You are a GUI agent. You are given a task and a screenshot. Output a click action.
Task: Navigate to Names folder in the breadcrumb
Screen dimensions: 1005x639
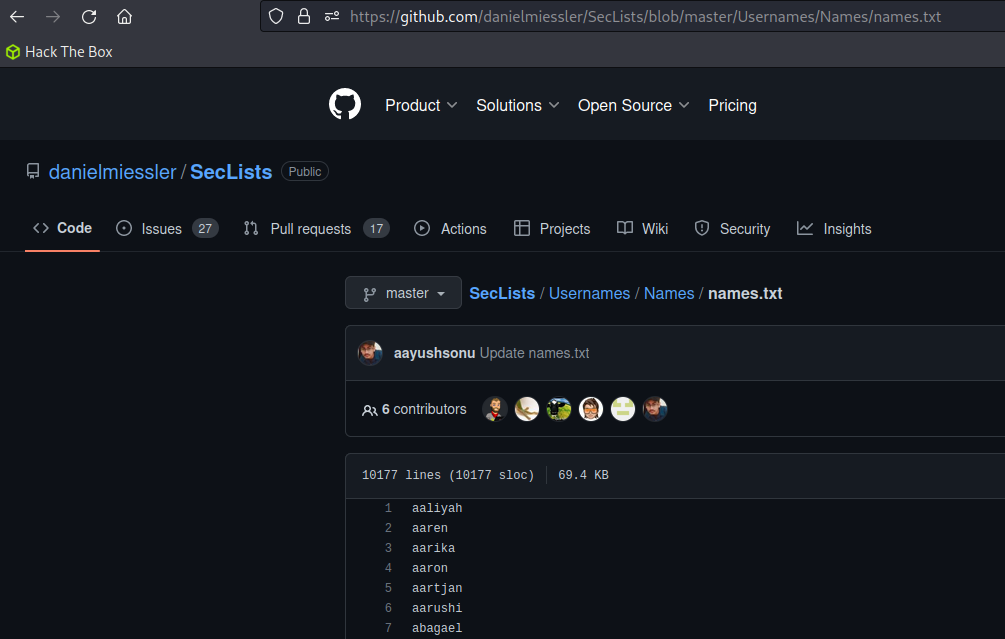click(669, 294)
